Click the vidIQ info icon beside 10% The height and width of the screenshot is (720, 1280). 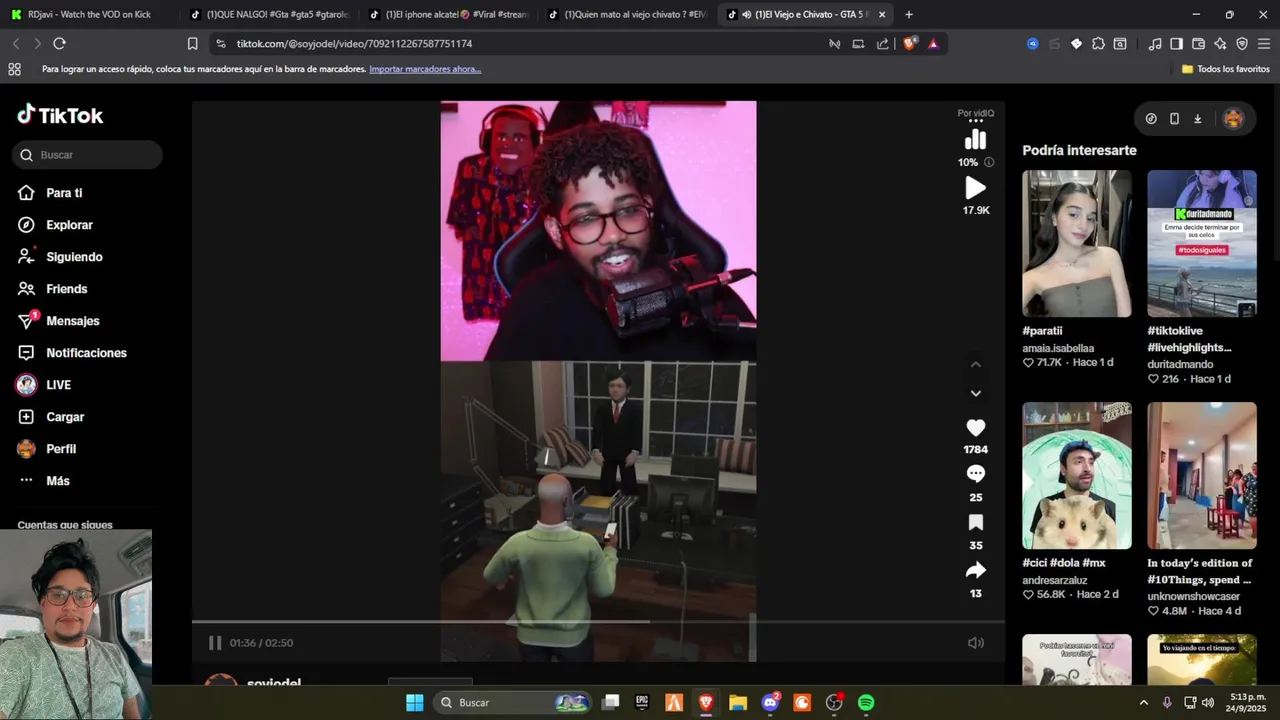(x=989, y=162)
